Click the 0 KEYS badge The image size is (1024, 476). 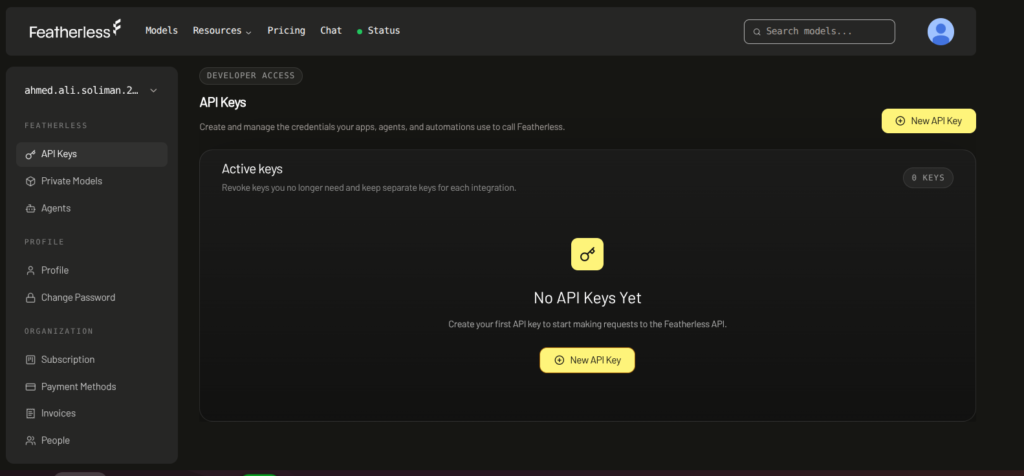click(x=928, y=178)
